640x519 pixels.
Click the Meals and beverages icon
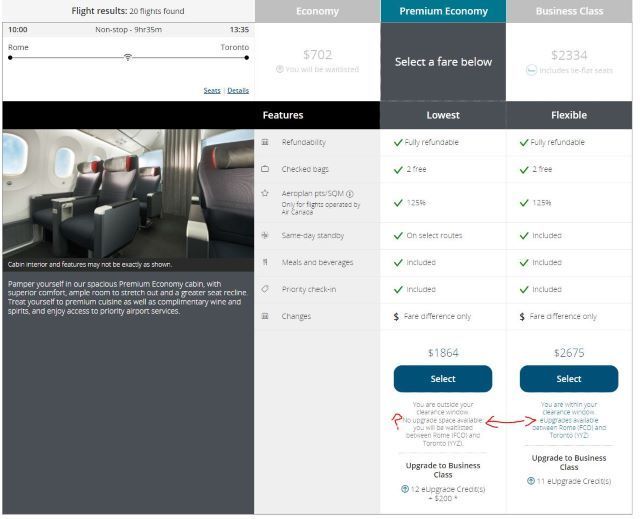[x=265, y=262]
